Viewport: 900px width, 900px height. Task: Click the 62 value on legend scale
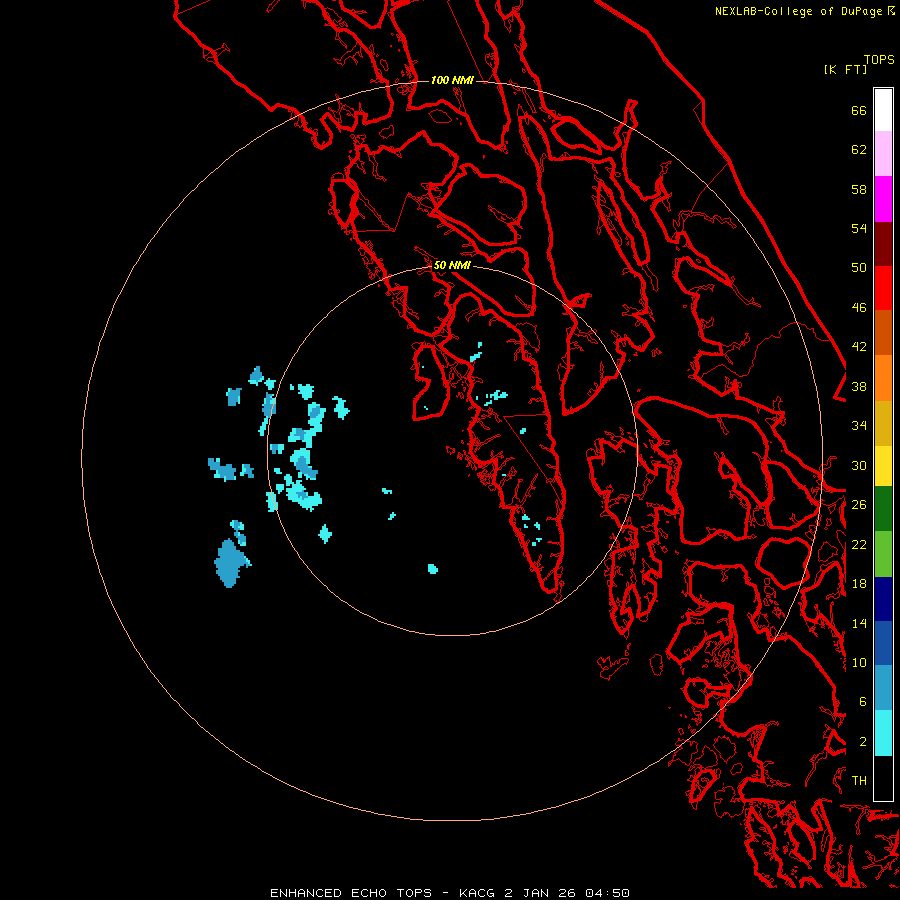(x=859, y=150)
